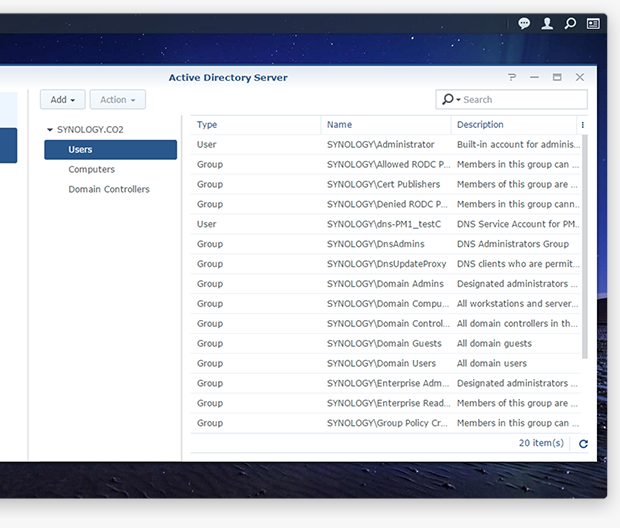Open the Add dropdown button

click(x=62, y=100)
